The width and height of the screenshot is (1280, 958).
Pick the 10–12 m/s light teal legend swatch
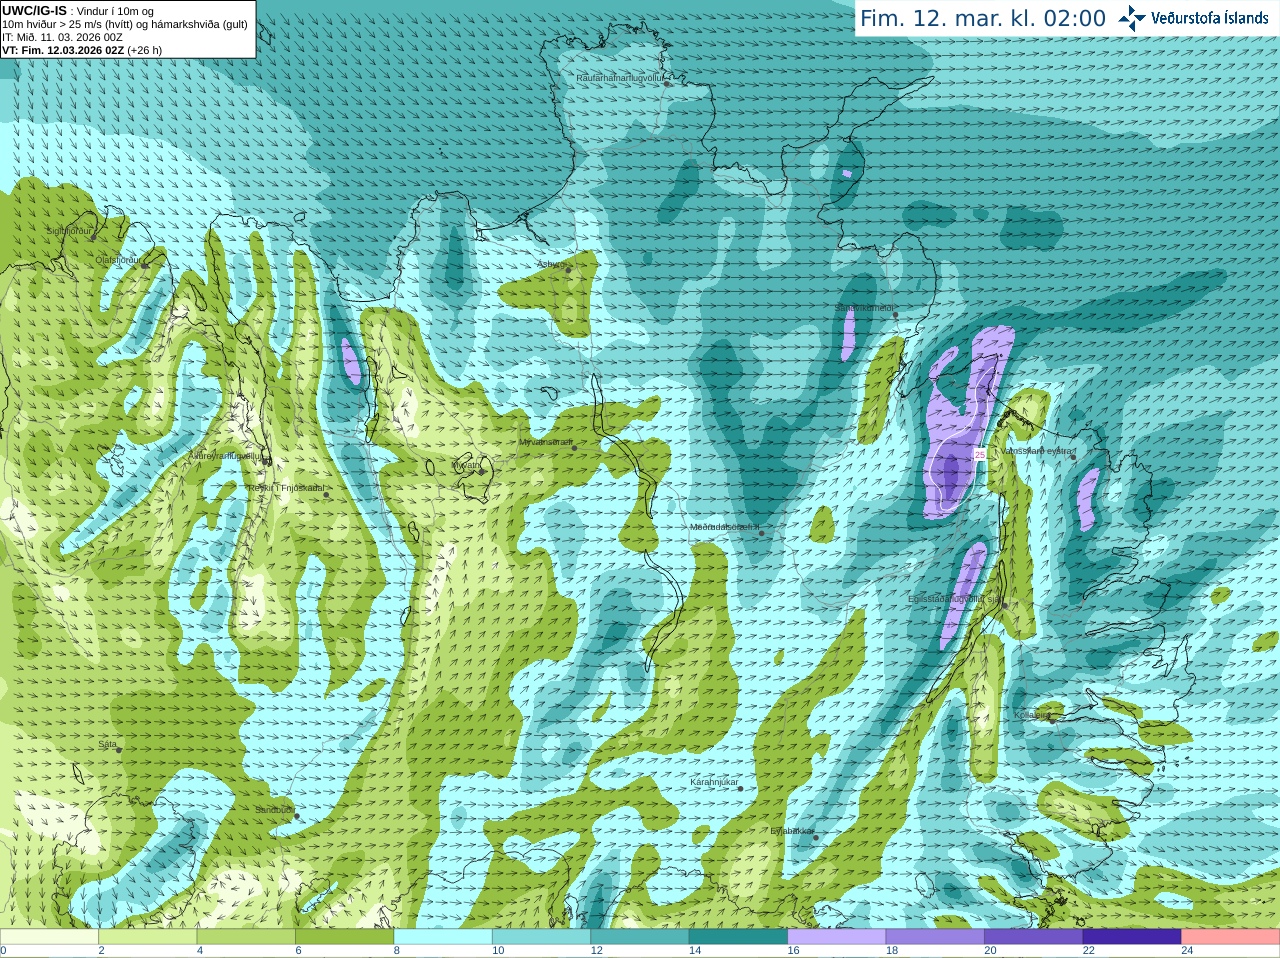541,937
